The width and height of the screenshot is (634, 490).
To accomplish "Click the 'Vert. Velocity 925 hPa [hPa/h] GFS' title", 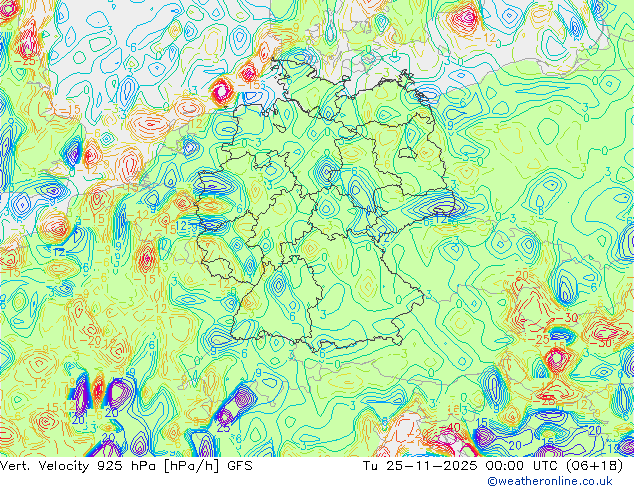I will (126, 466).
